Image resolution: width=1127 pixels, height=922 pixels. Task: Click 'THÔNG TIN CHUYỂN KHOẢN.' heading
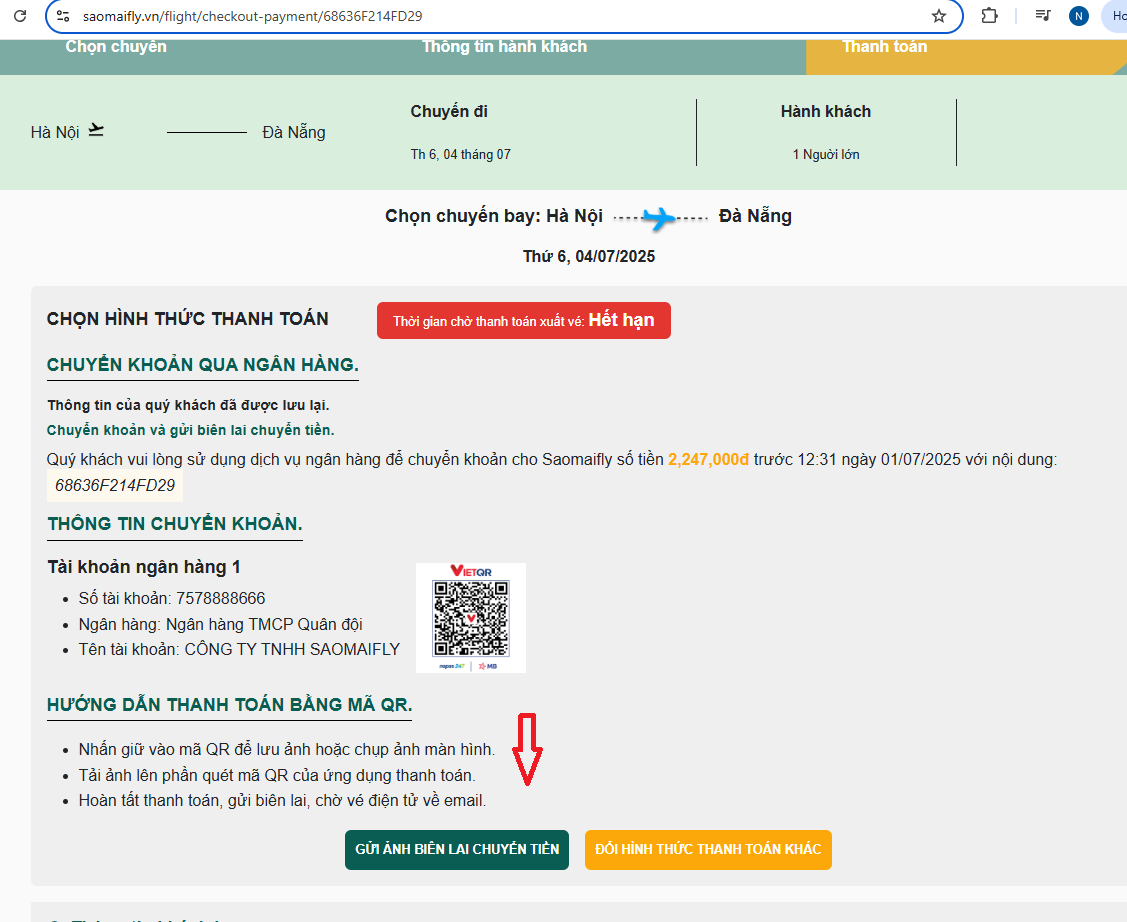tap(175, 524)
